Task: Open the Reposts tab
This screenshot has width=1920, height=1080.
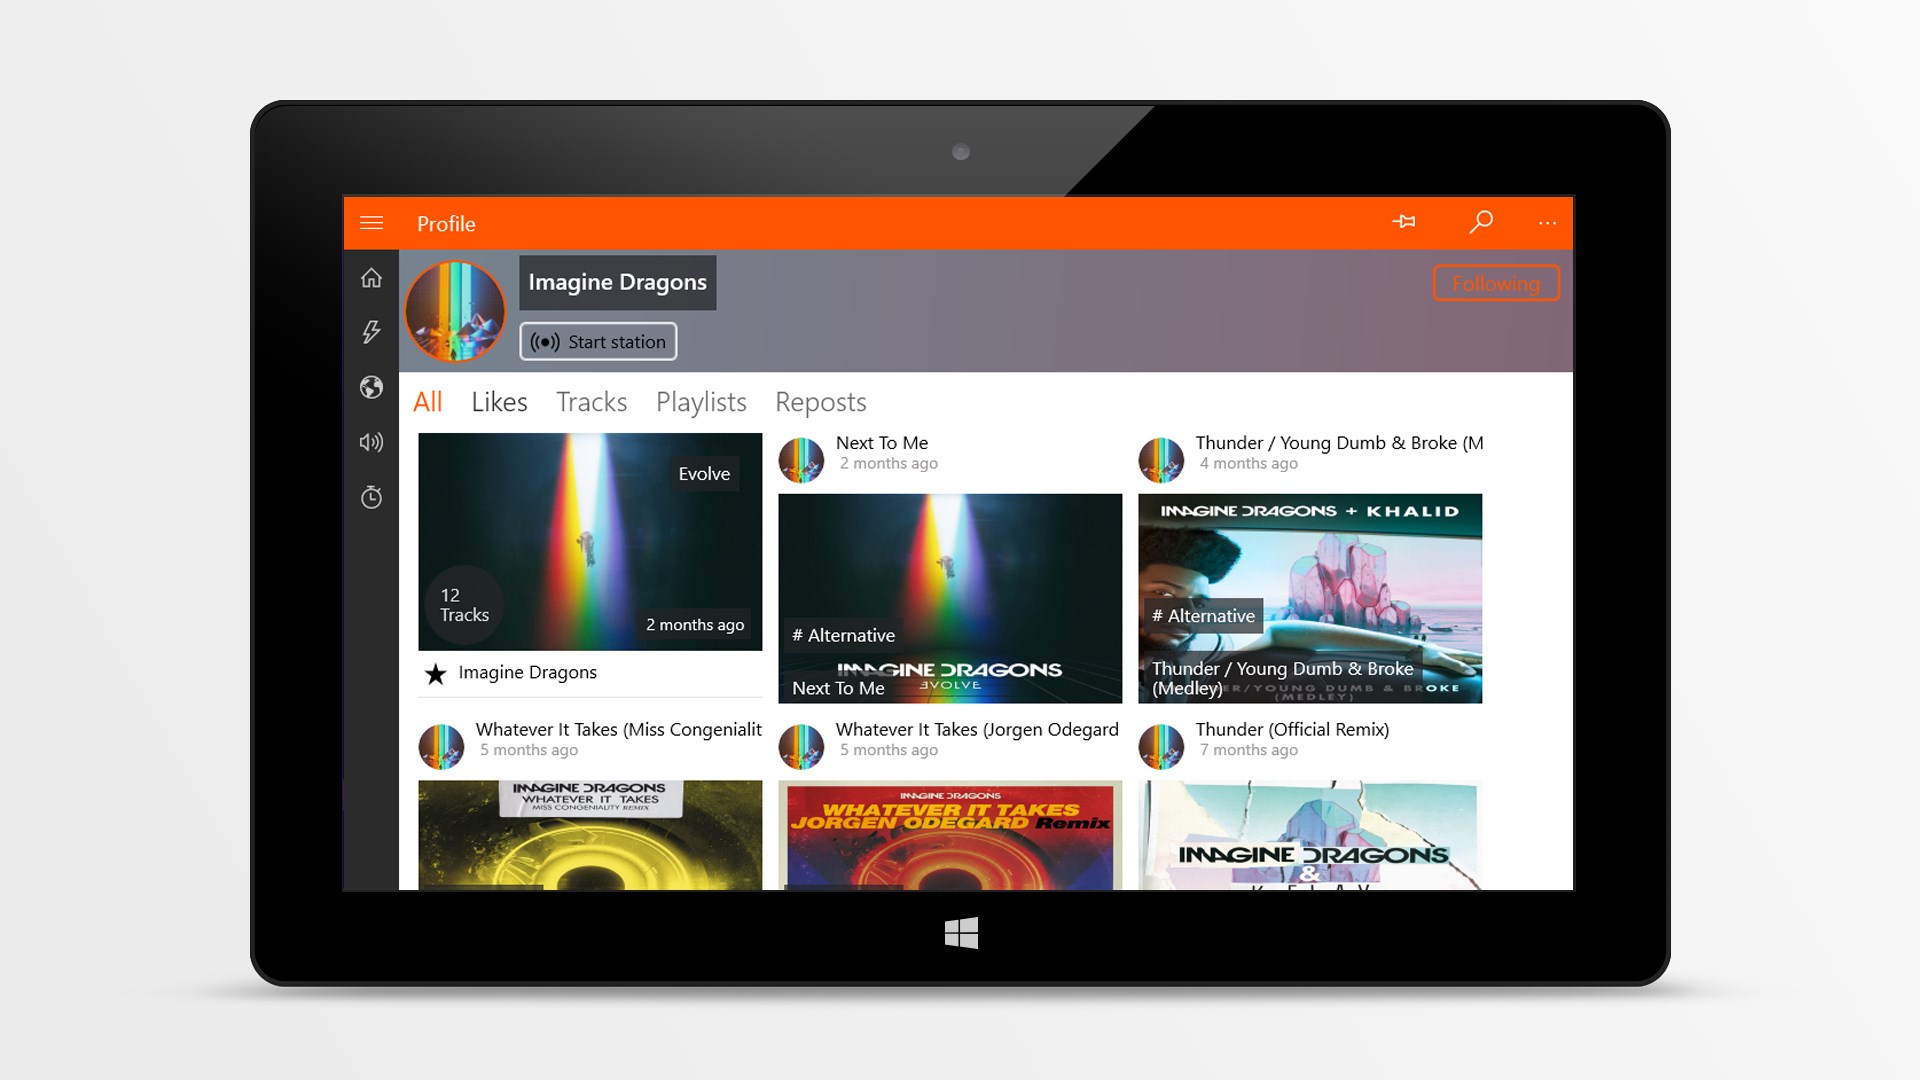Action: [820, 402]
